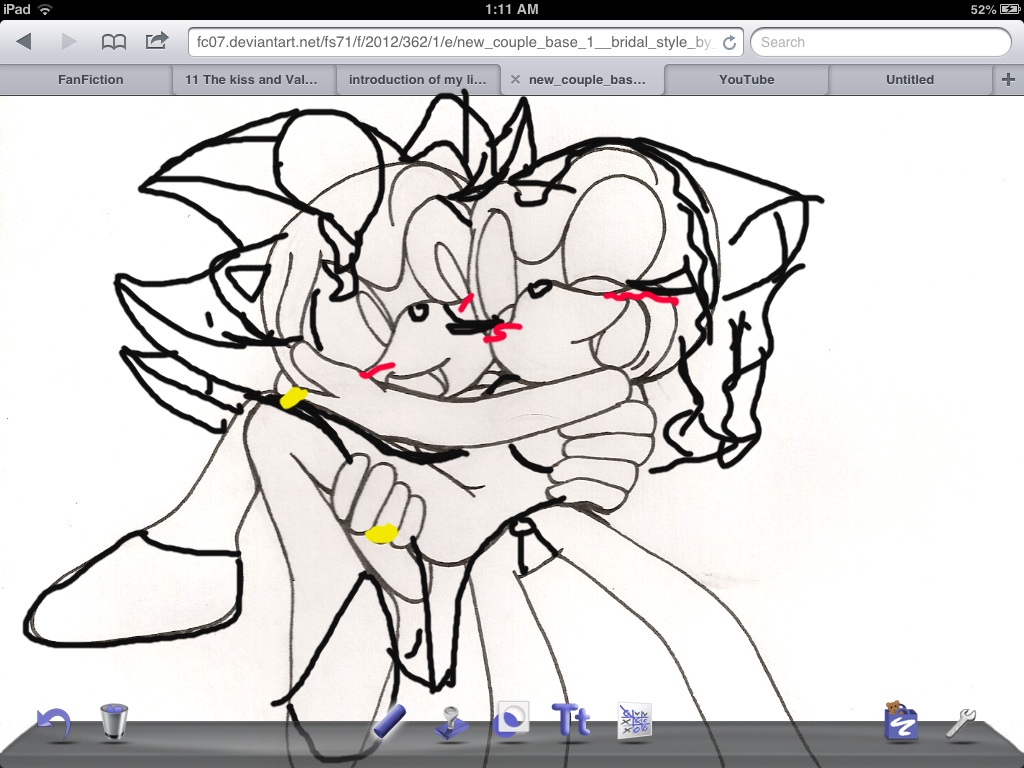Image resolution: width=1024 pixels, height=768 pixels.
Task: Reload the page with the refresh icon
Action: (x=729, y=43)
